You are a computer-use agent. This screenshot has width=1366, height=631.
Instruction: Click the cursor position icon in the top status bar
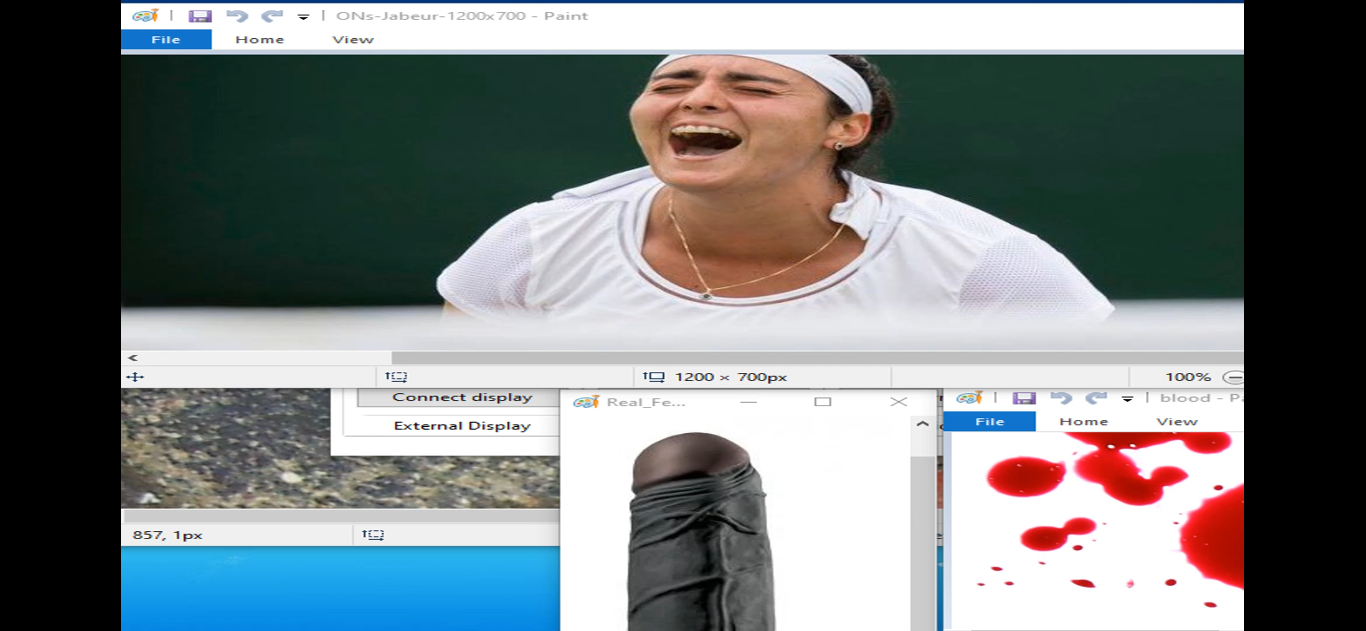point(135,377)
